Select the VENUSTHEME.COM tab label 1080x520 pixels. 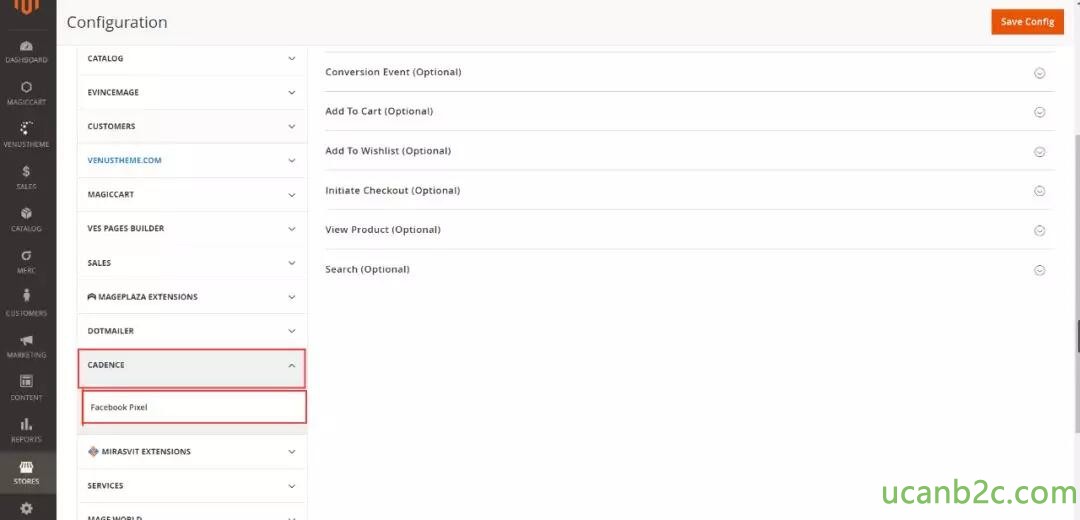pos(125,160)
